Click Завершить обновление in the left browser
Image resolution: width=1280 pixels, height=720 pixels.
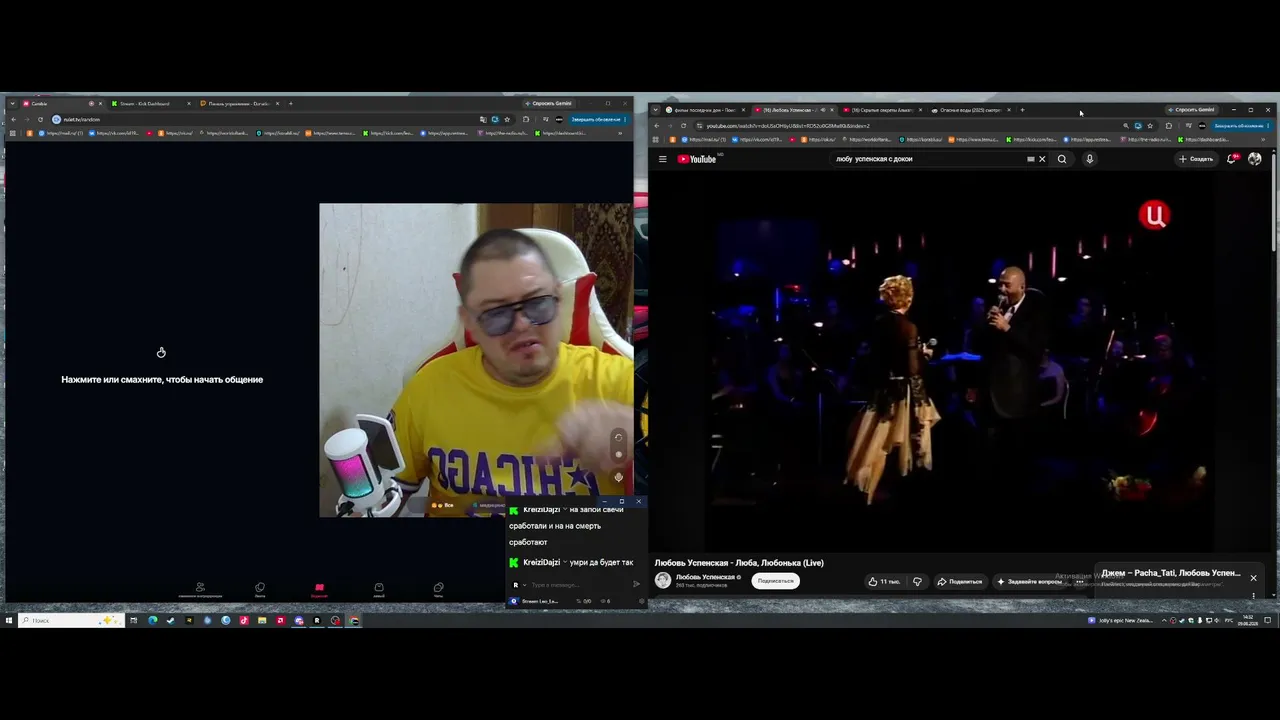point(597,119)
